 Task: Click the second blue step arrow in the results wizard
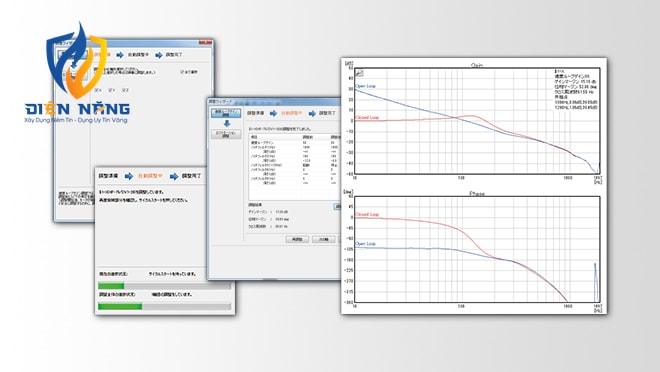point(312,113)
